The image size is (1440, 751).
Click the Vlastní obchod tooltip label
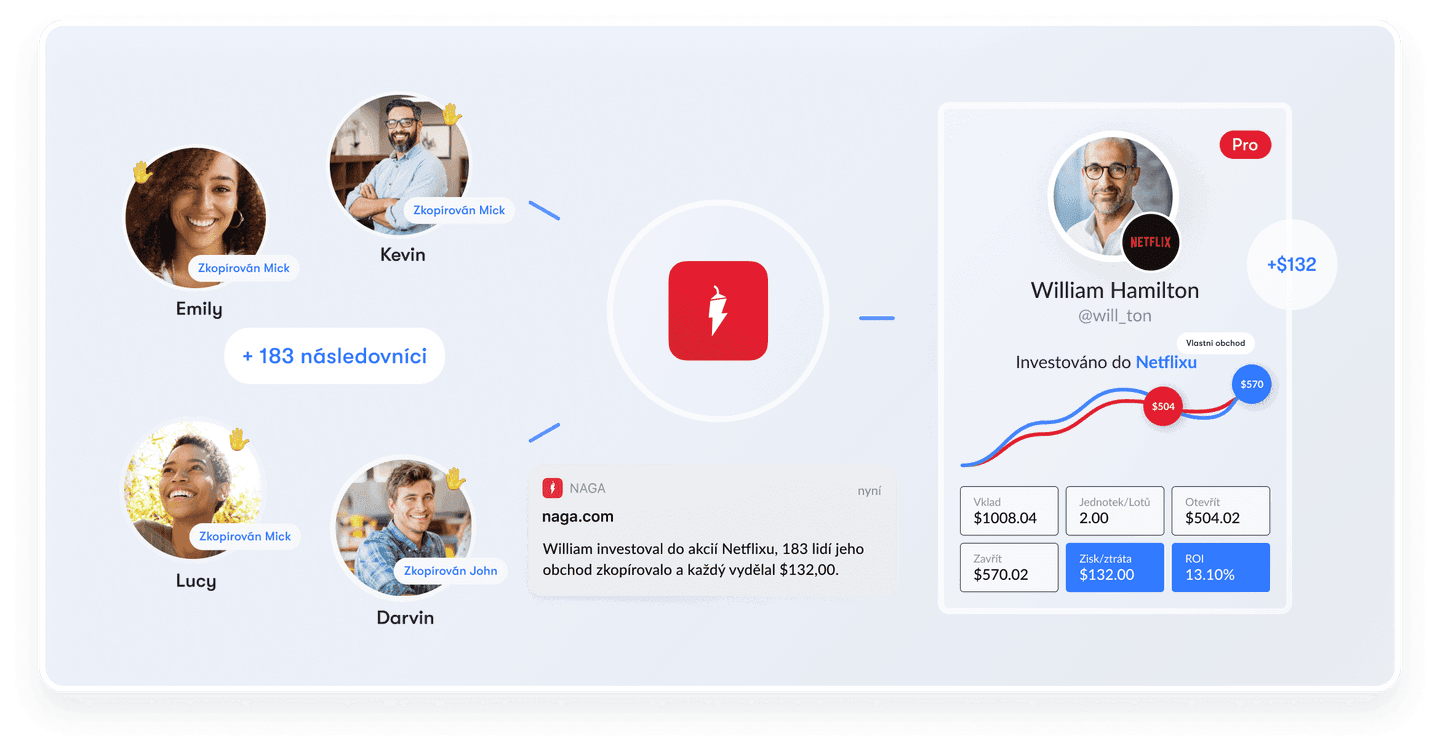click(1215, 343)
